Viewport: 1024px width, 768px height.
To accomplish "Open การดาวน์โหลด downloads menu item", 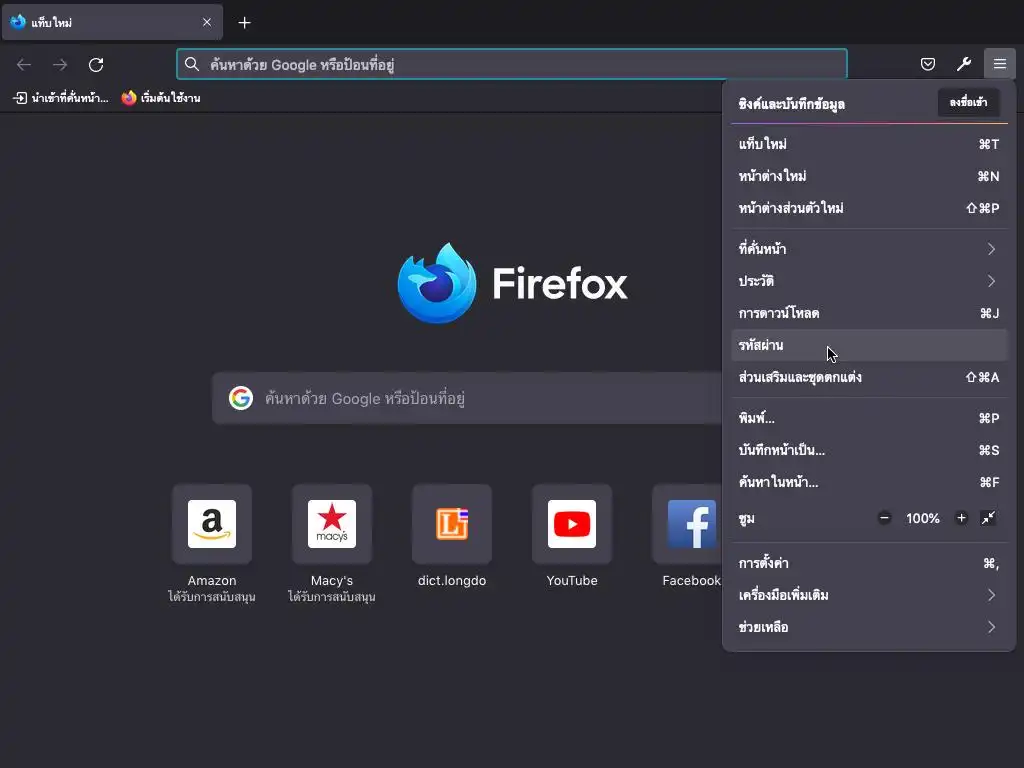I will coord(869,313).
